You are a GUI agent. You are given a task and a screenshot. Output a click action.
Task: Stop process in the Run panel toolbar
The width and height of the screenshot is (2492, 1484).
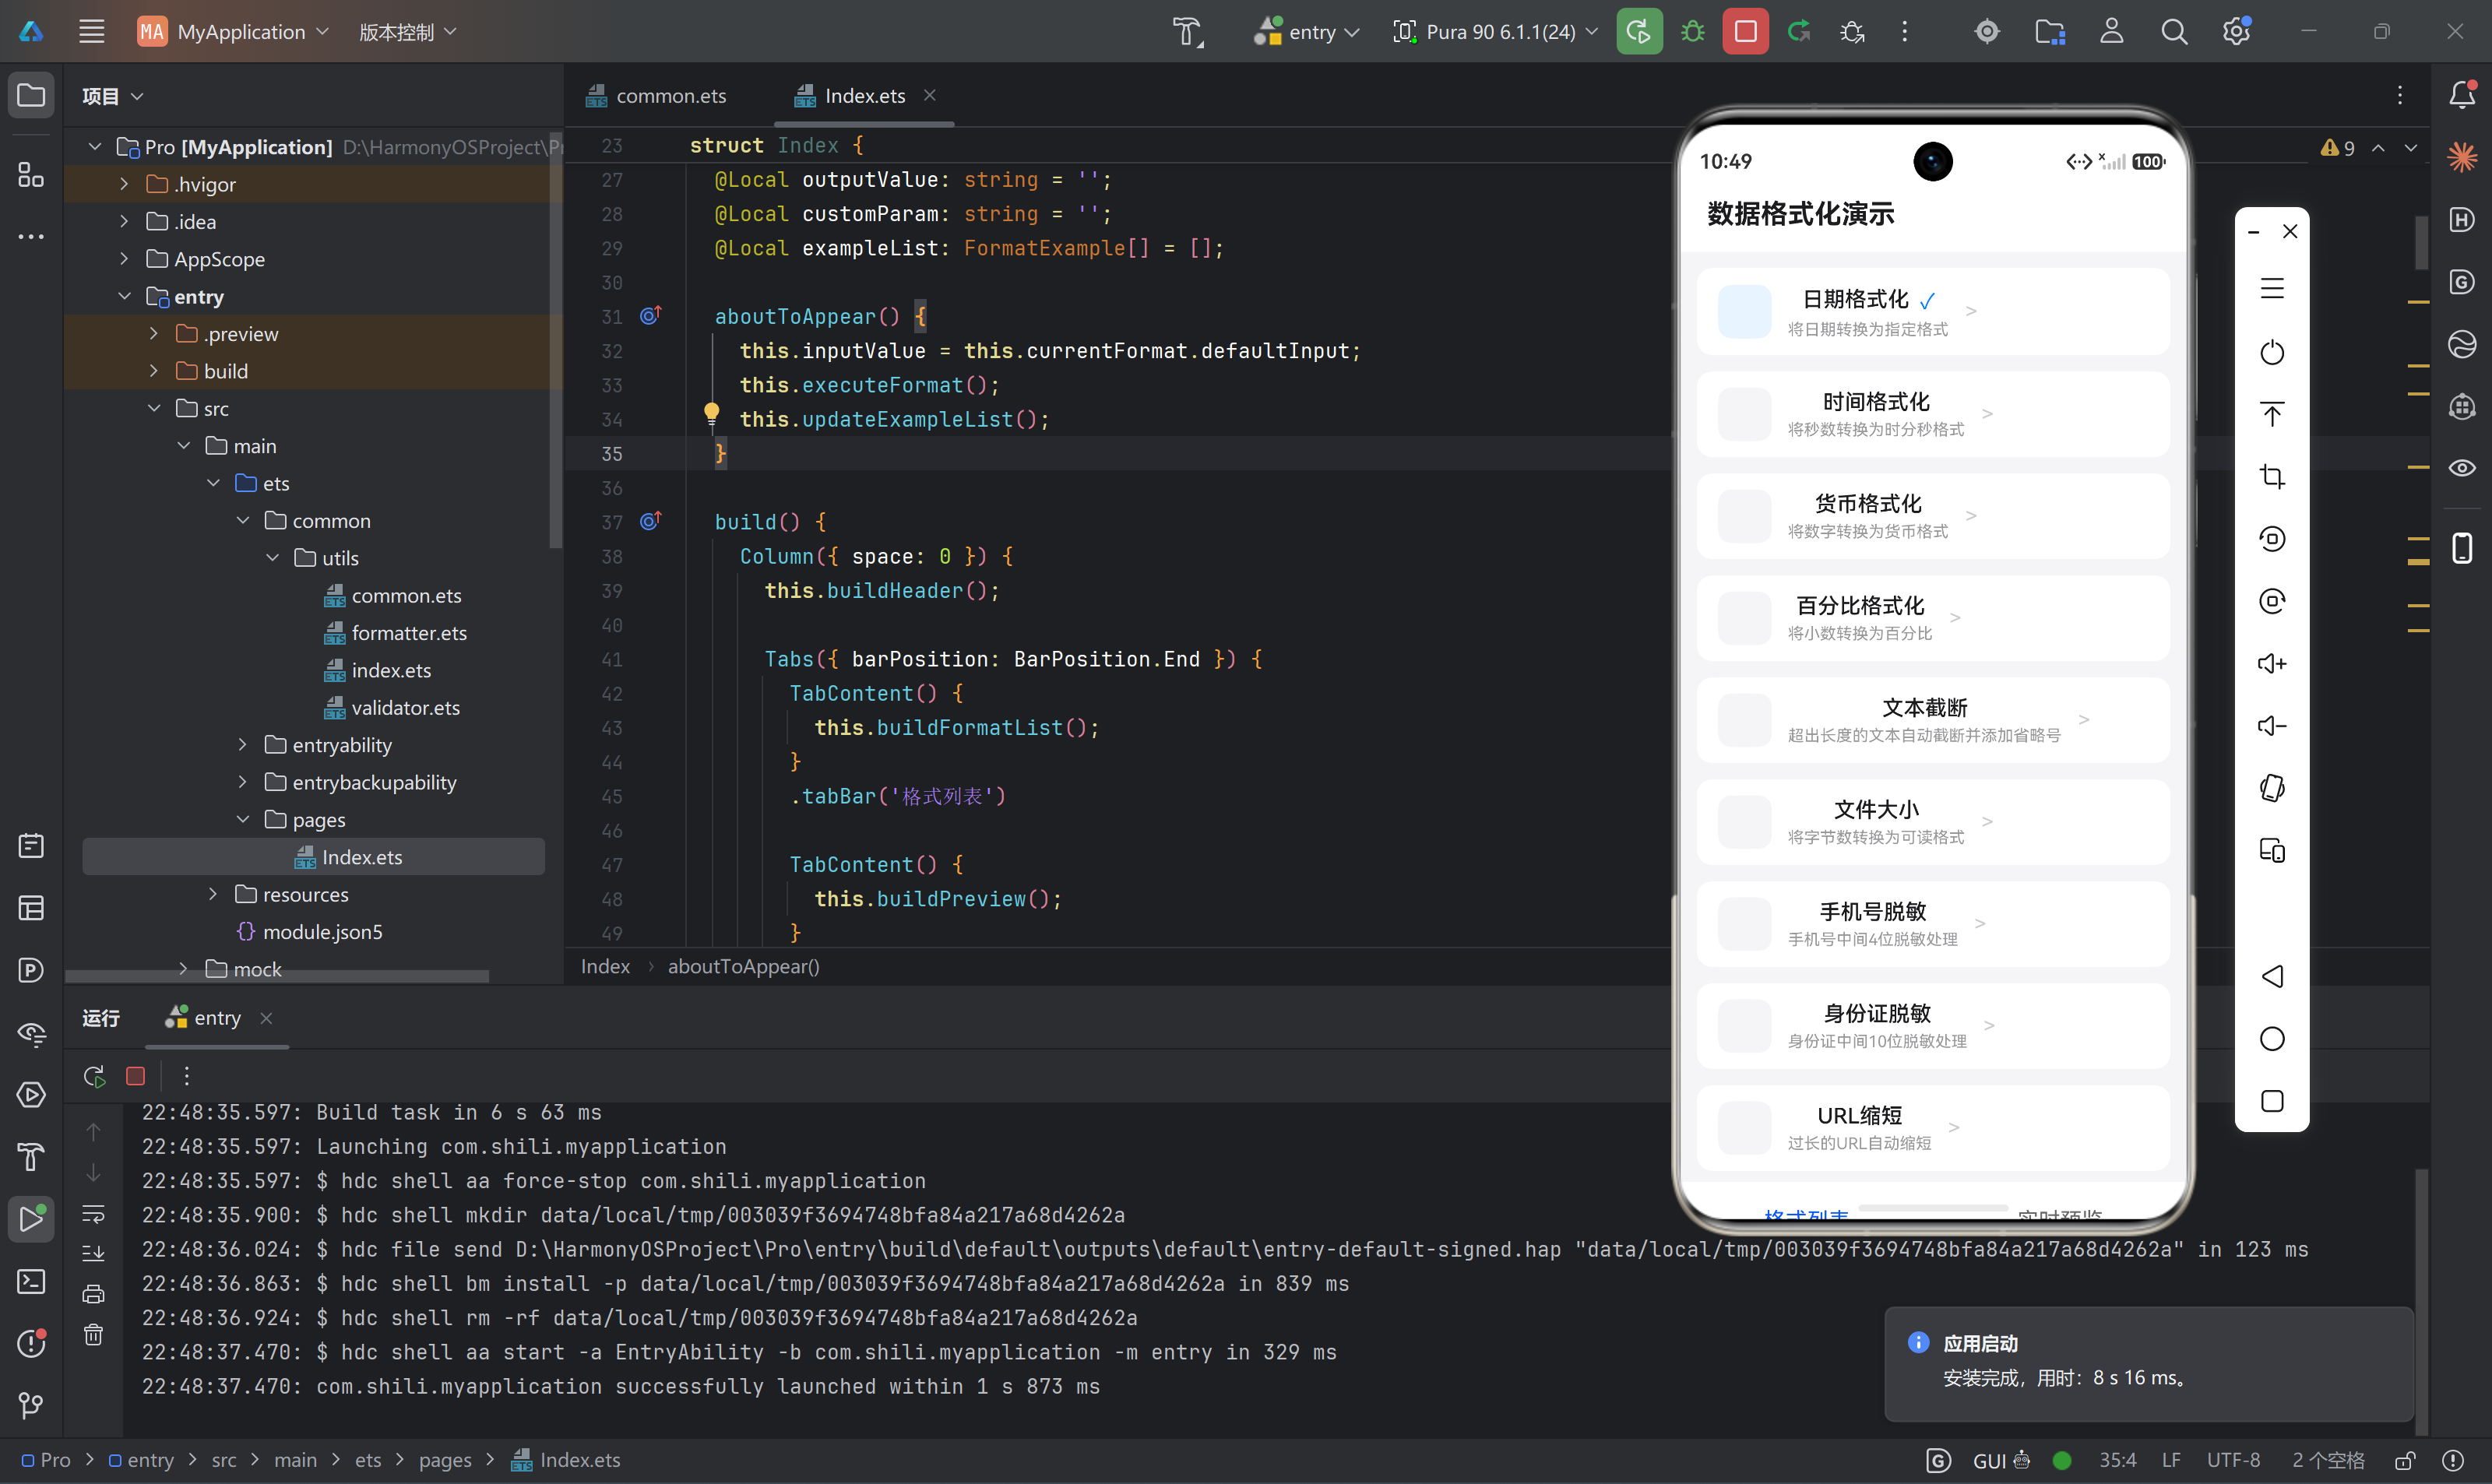[135, 1076]
